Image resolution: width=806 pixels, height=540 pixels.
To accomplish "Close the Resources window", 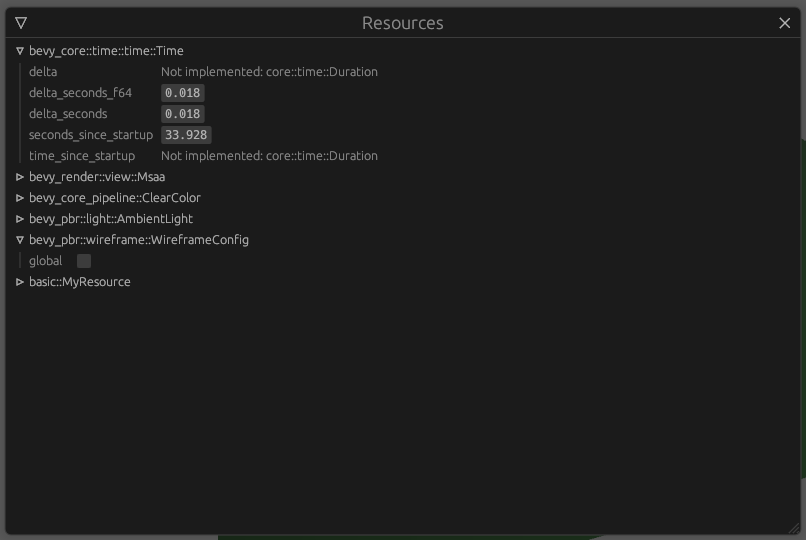I will point(784,23).
